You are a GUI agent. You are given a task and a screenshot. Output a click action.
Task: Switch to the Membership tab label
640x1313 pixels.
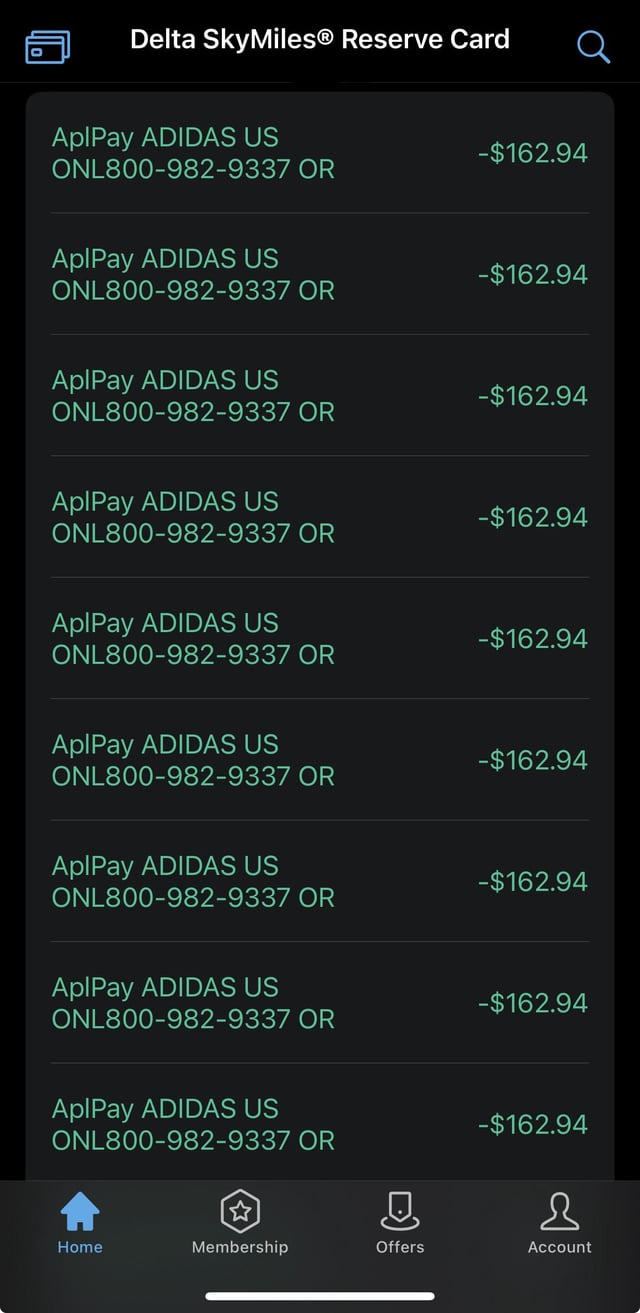(240, 1247)
